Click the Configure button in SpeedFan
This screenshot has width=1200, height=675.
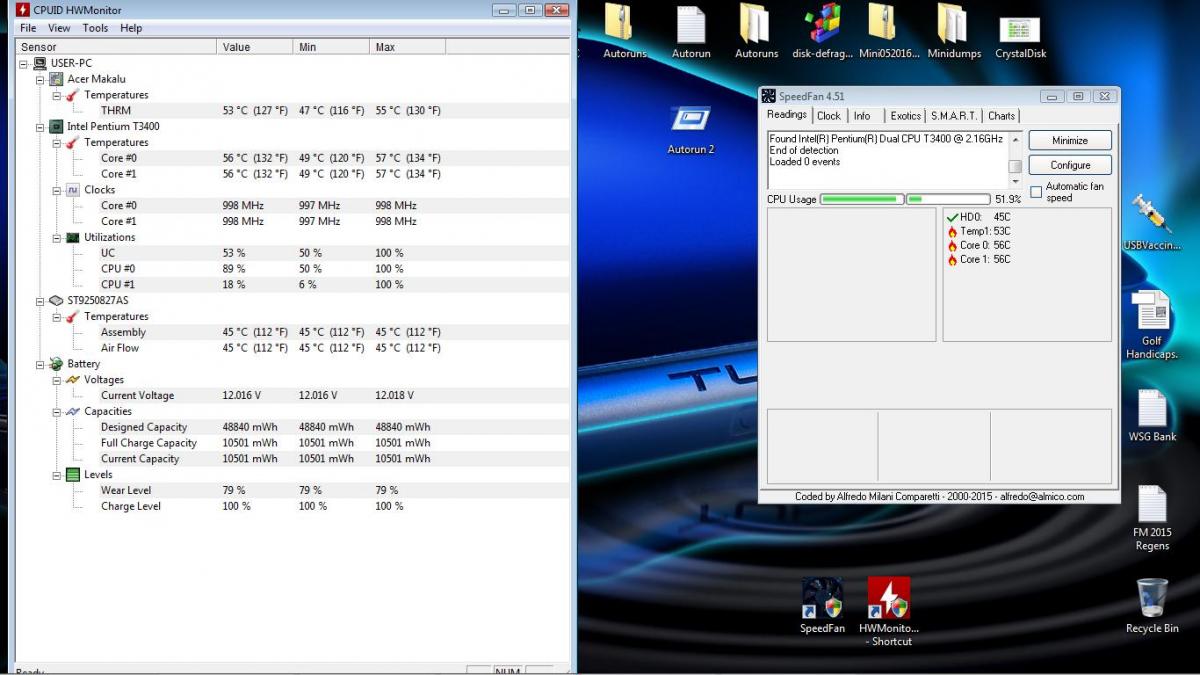(1070, 165)
